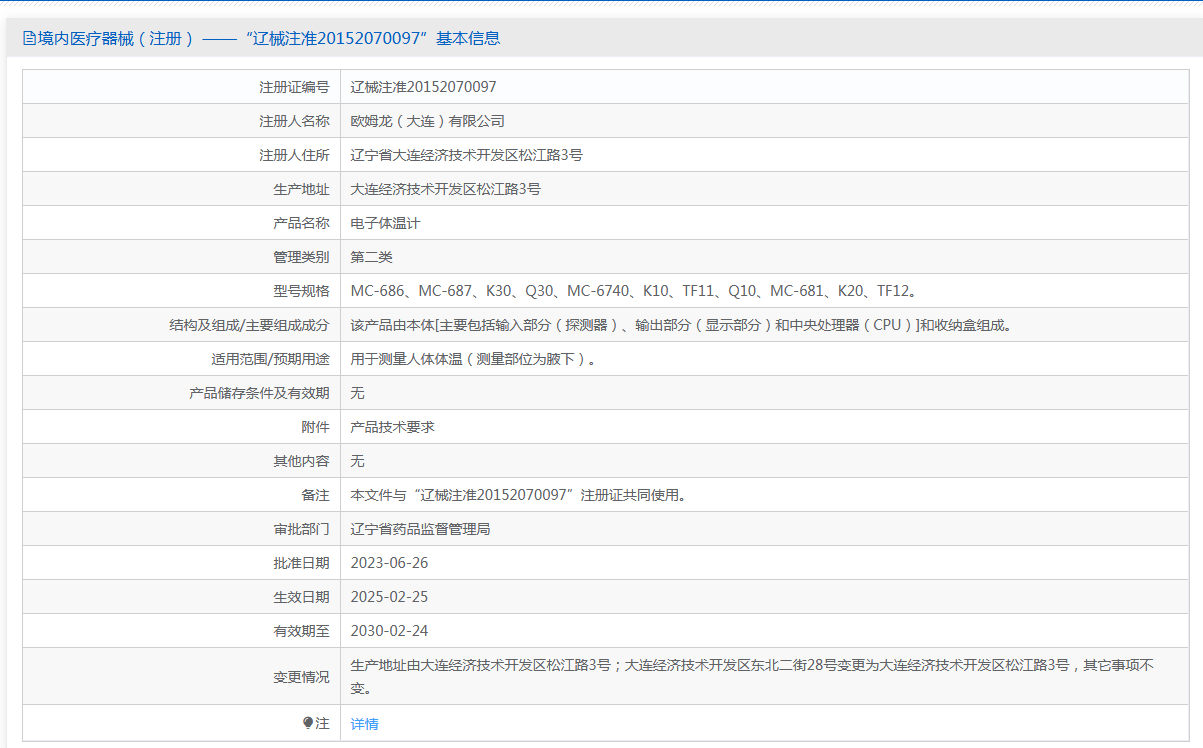This screenshot has height=748, width=1203.
Task: Click the 型号规格 row label
Action: pyautogui.click(x=301, y=291)
